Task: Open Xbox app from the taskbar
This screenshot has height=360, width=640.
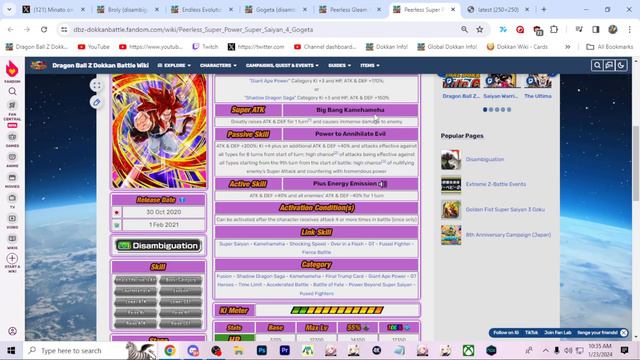Action: [468, 350]
